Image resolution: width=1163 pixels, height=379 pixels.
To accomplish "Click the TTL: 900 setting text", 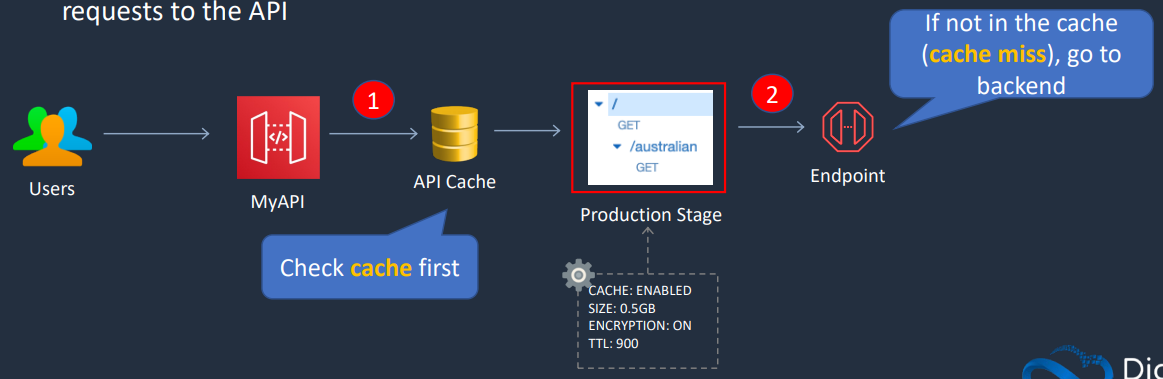I will [613, 343].
